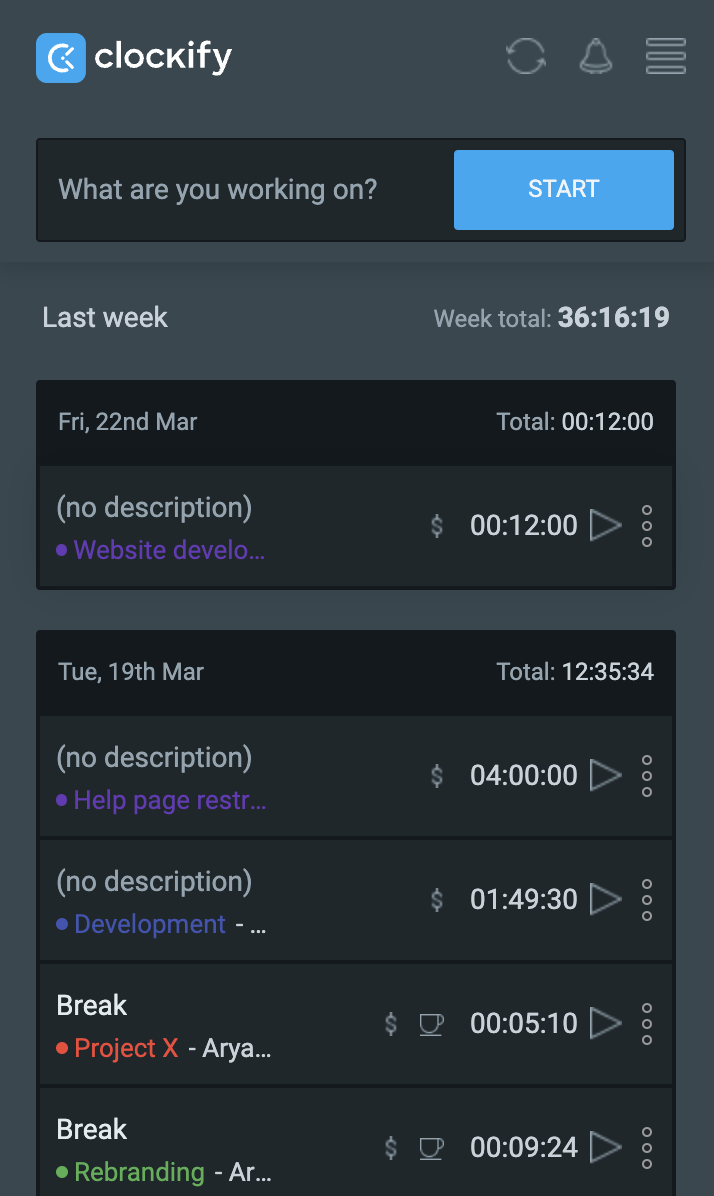Image resolution: width=714 pixels, height=1196 pixels.
Task: Toggle billable on the Help page entry
Action: click(437, 776)
